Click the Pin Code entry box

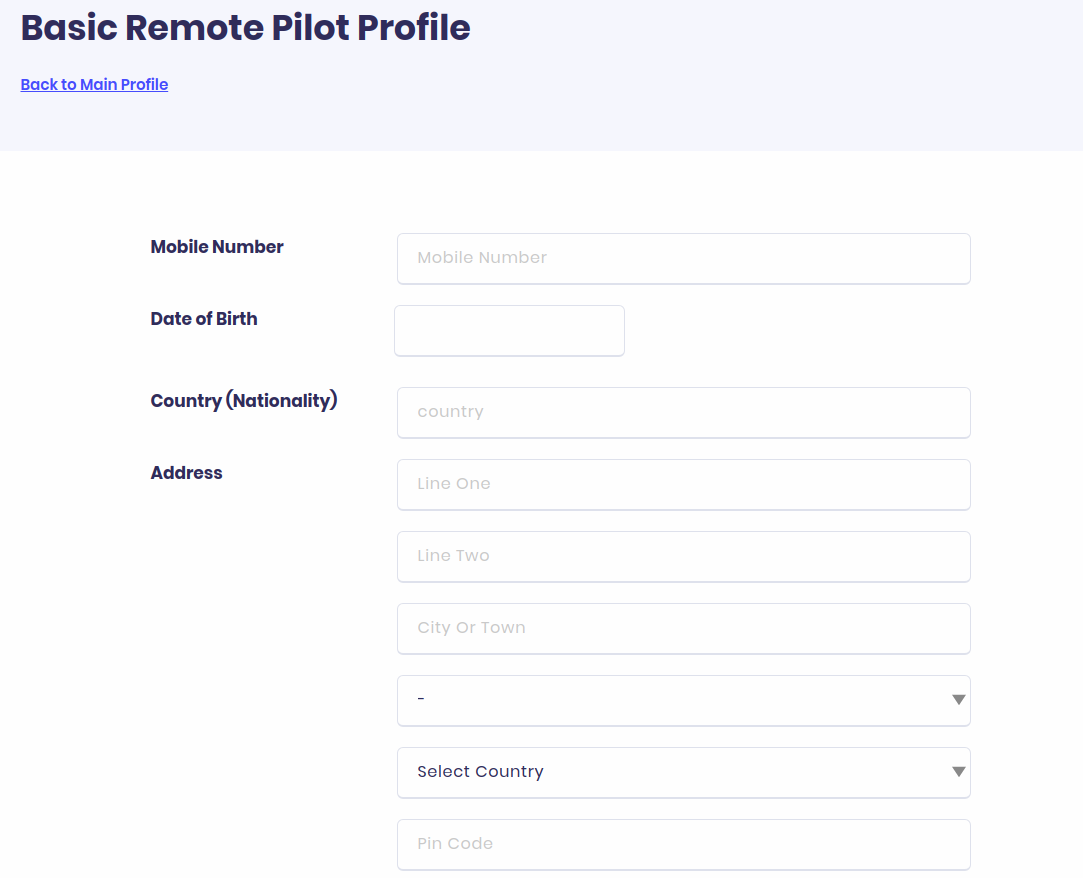pyautogui.click(x=684, y=844)
